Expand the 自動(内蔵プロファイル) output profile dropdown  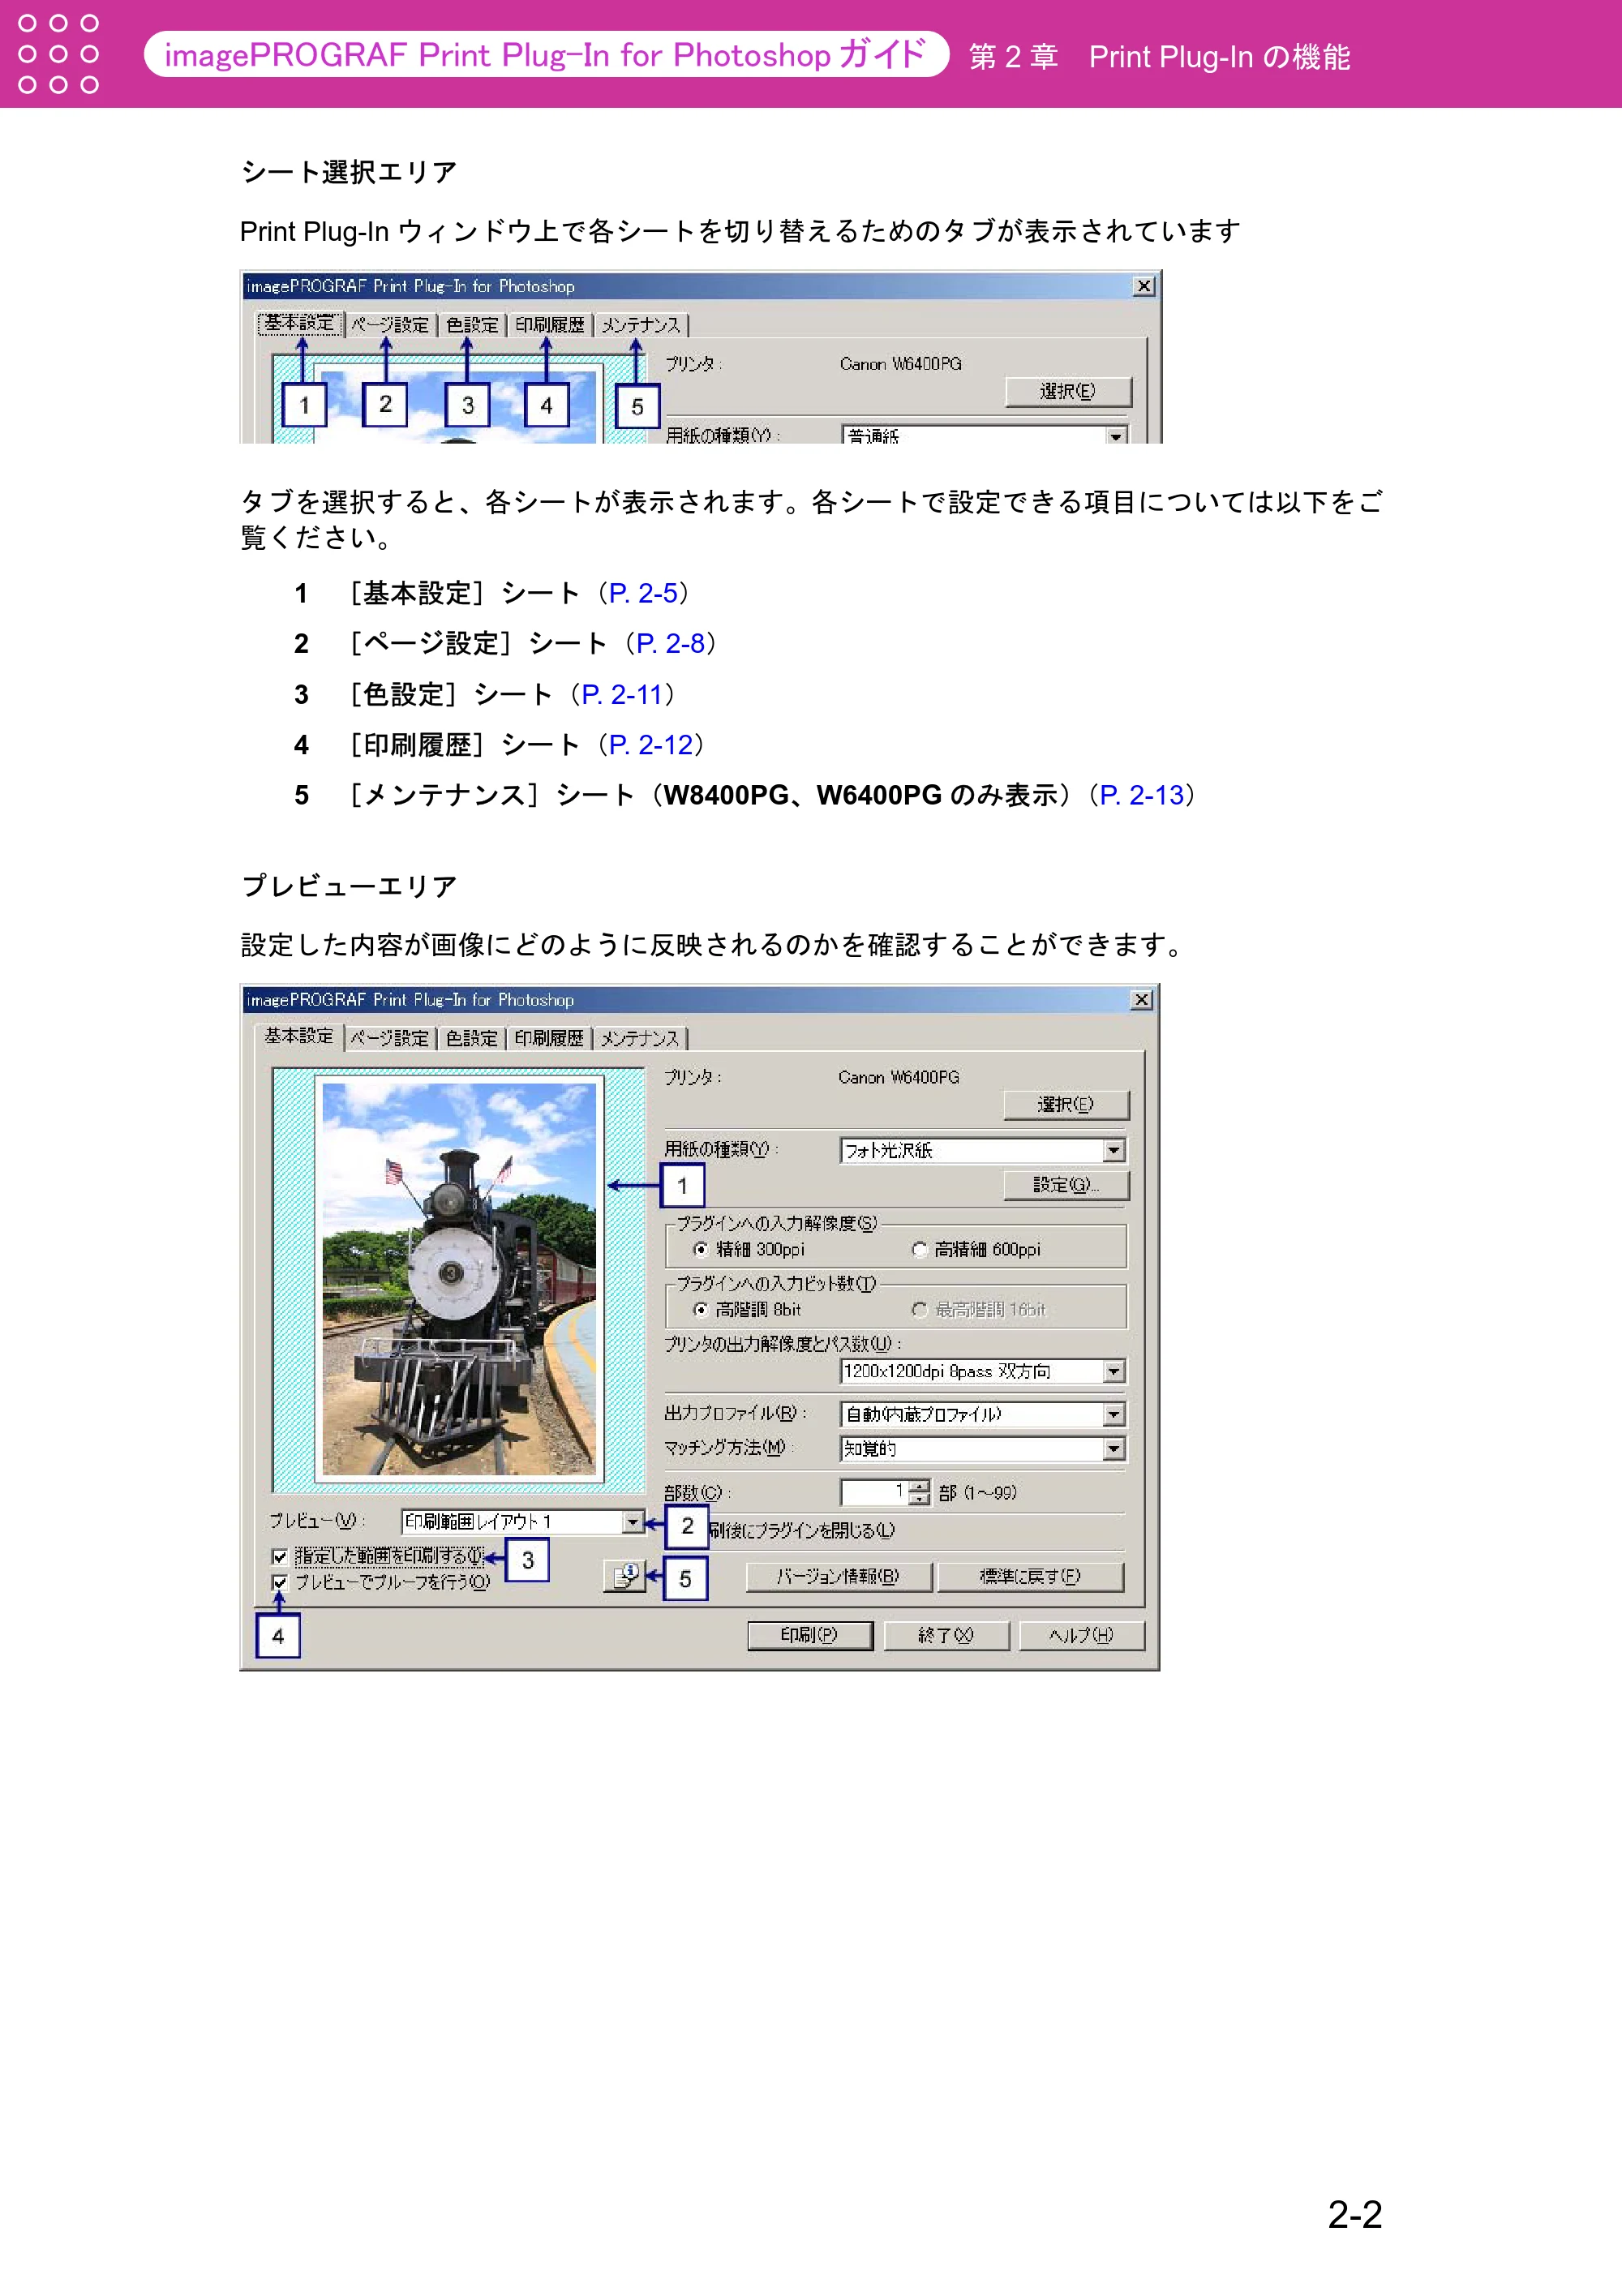coord(983,1414)
